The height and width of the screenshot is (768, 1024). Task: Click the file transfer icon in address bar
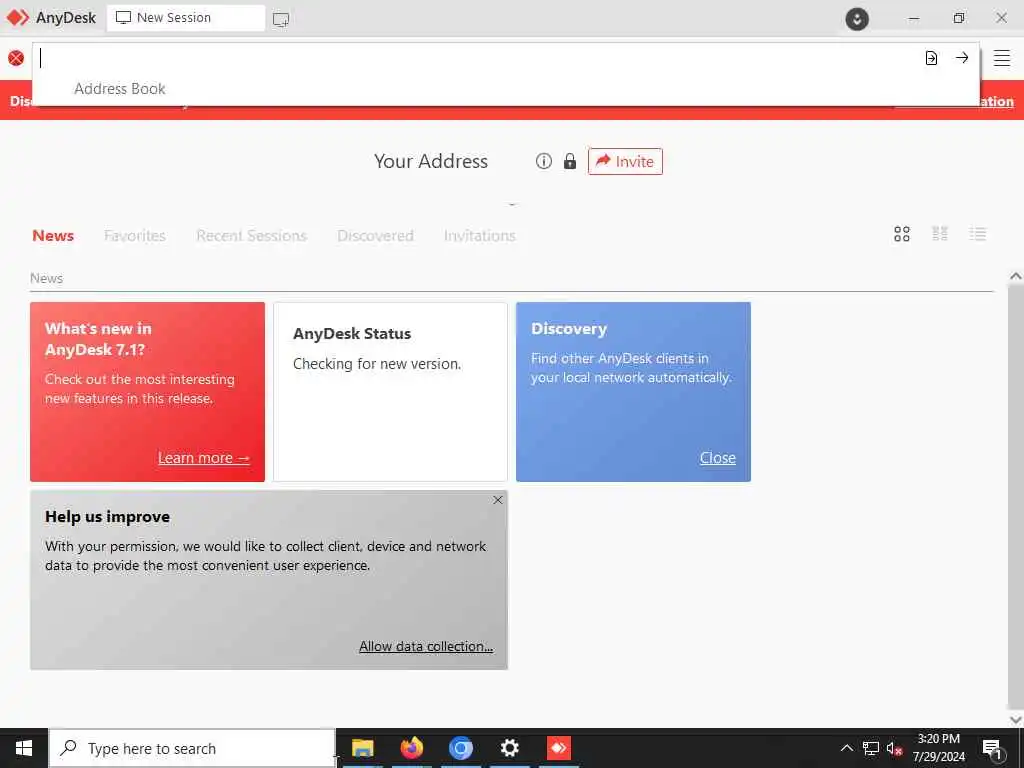point(931,58)
